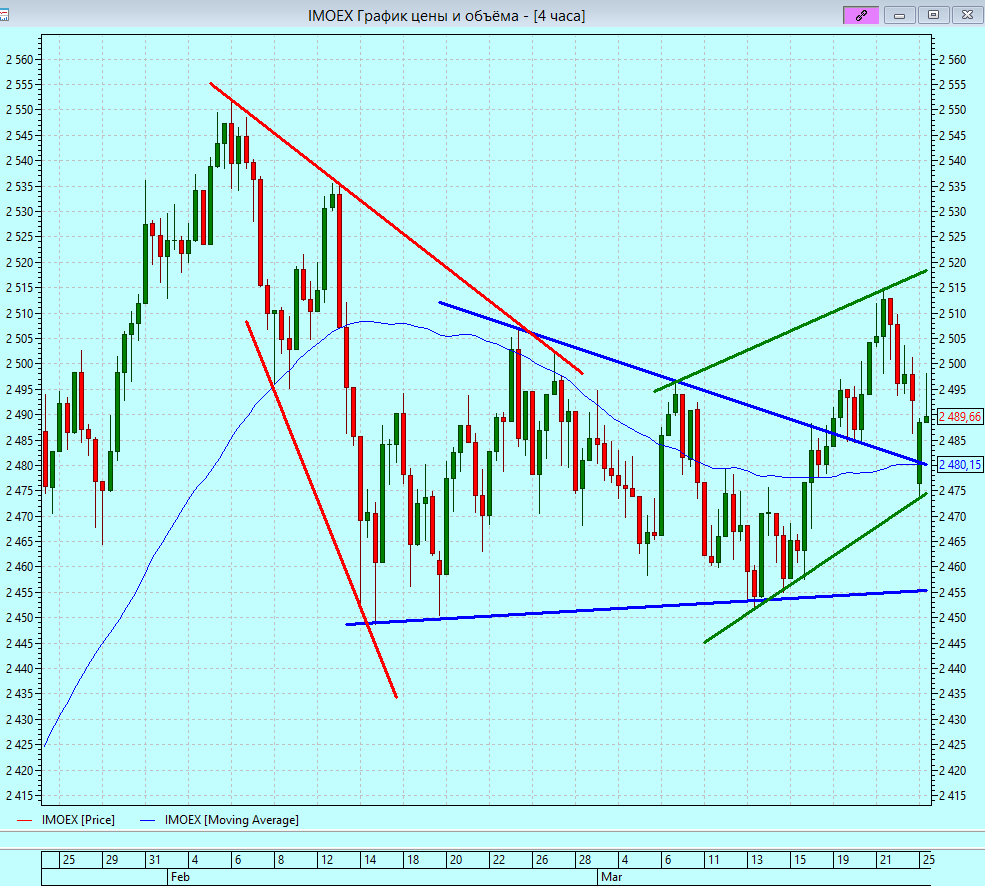The width and height of the screenshot is (985, 886).
Task: Click the 2 415 label on the left price axis
Action: [x=19, y=796]
